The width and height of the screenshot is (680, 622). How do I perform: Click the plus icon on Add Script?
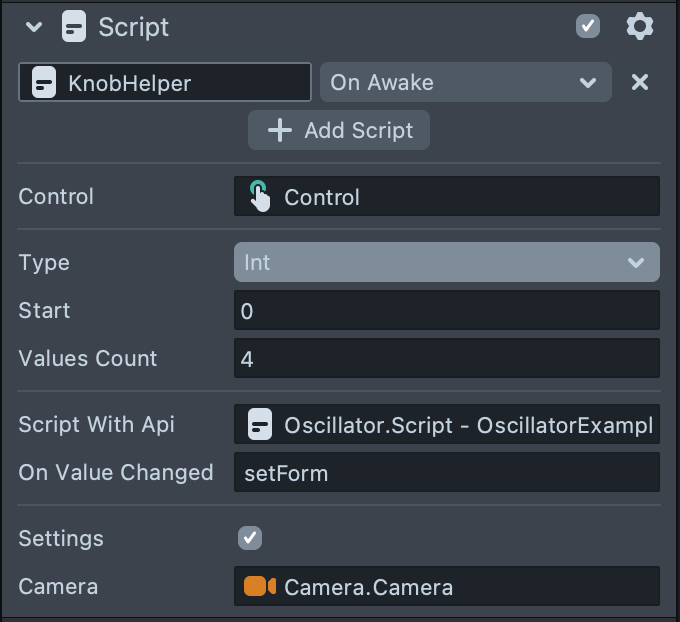(x=280, y=131)
